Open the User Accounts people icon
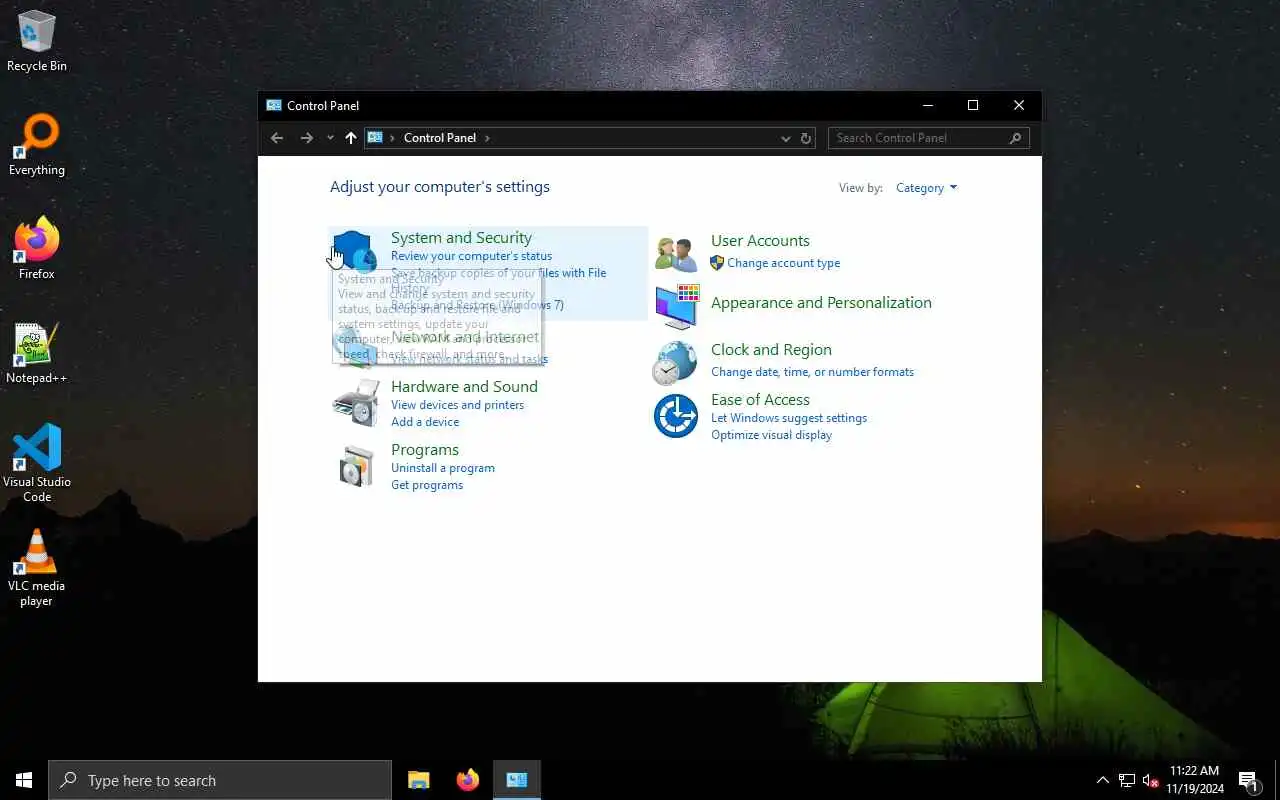The height and width of the screenshot is (800, 1280). point(676,254)
